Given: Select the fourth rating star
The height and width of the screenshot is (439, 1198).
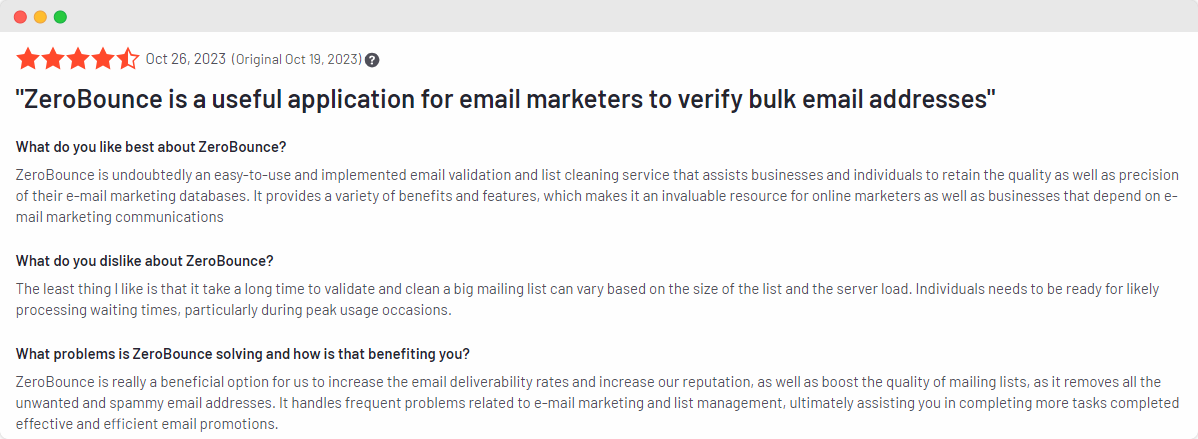Looking at the screenshot, I should coord(103,59).
